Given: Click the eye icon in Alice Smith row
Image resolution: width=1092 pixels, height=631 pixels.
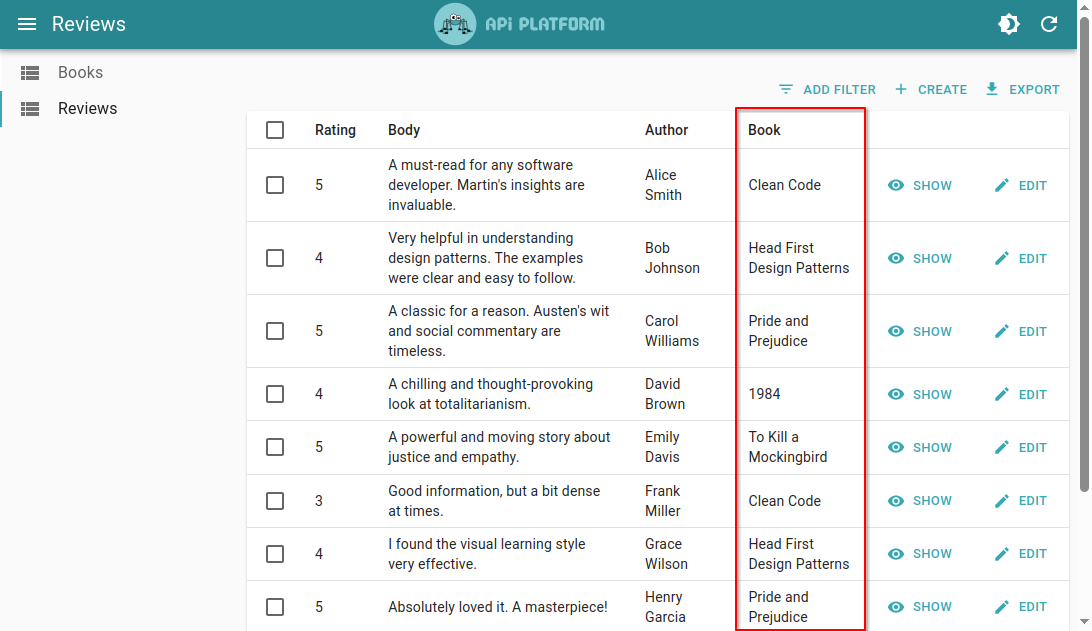Looking at the screenshot, I should pyautogui.click(x=896, y=185).
